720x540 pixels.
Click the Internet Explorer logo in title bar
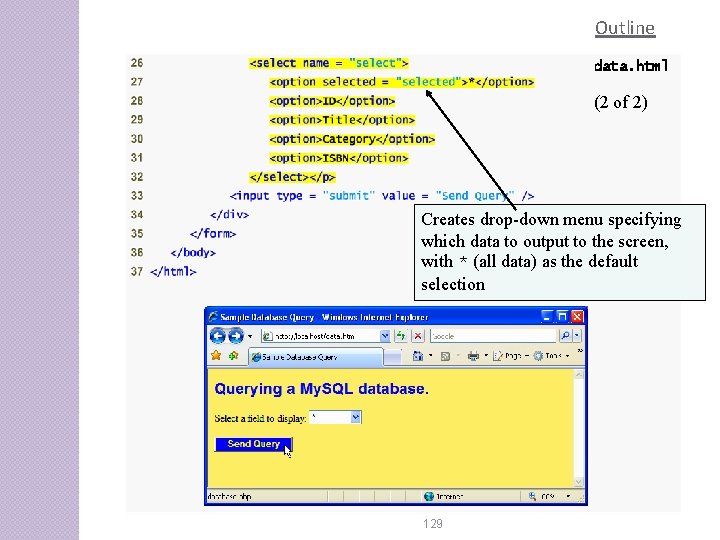[213, 316]
